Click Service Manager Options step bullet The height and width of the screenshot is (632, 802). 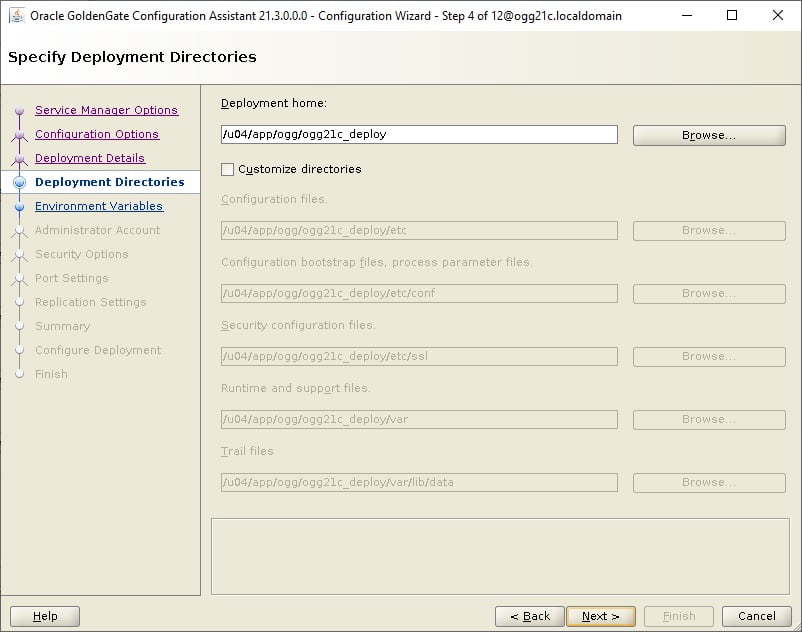tap(19, 110)
